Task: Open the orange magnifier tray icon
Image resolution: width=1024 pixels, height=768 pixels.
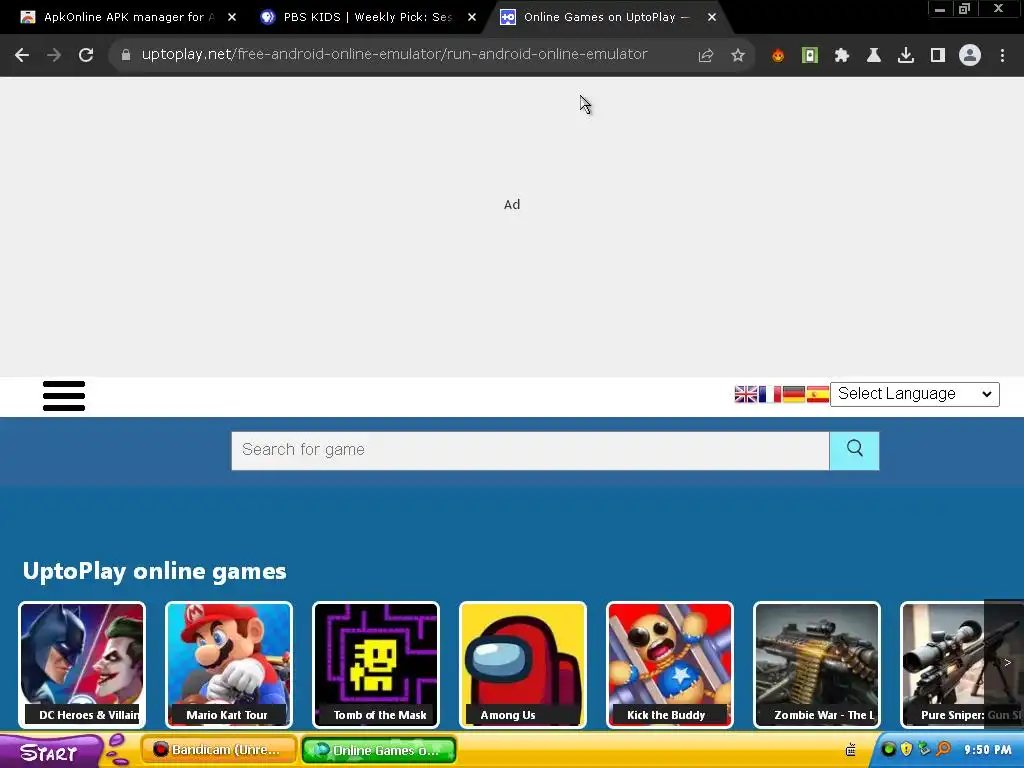Action: (942, 749)
